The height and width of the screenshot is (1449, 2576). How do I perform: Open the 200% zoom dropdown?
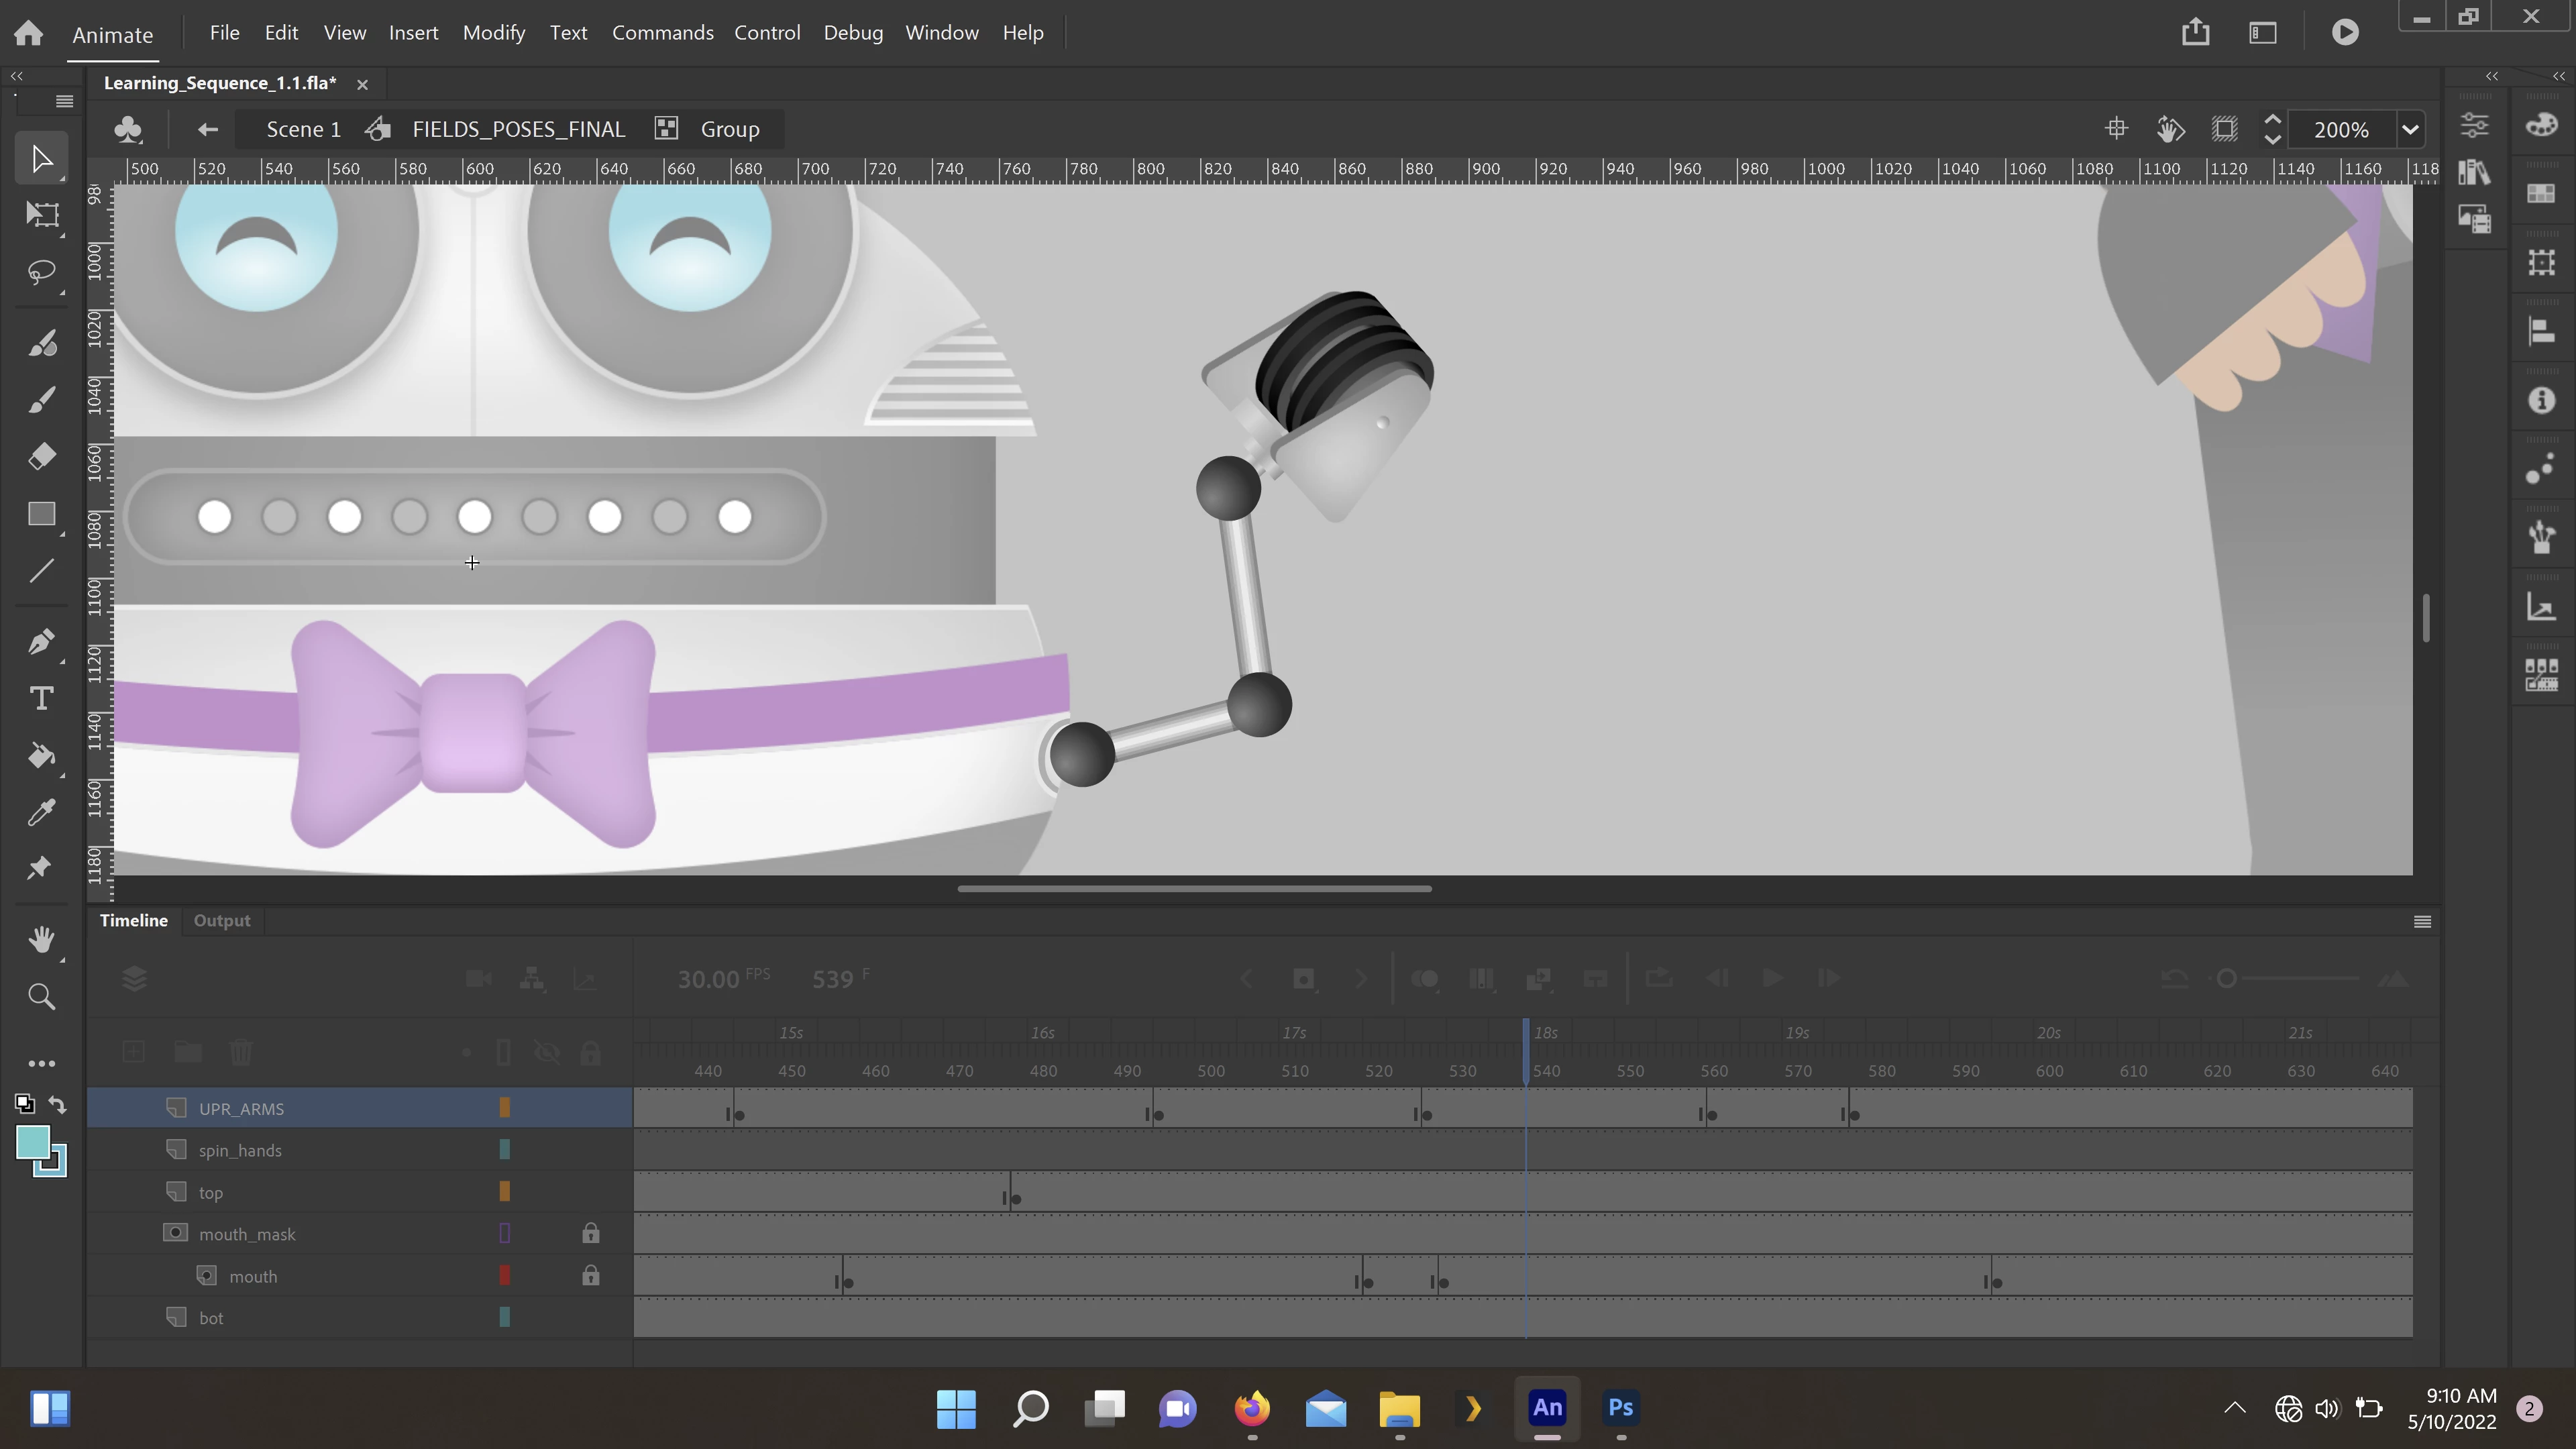[x=2410, y=129]
